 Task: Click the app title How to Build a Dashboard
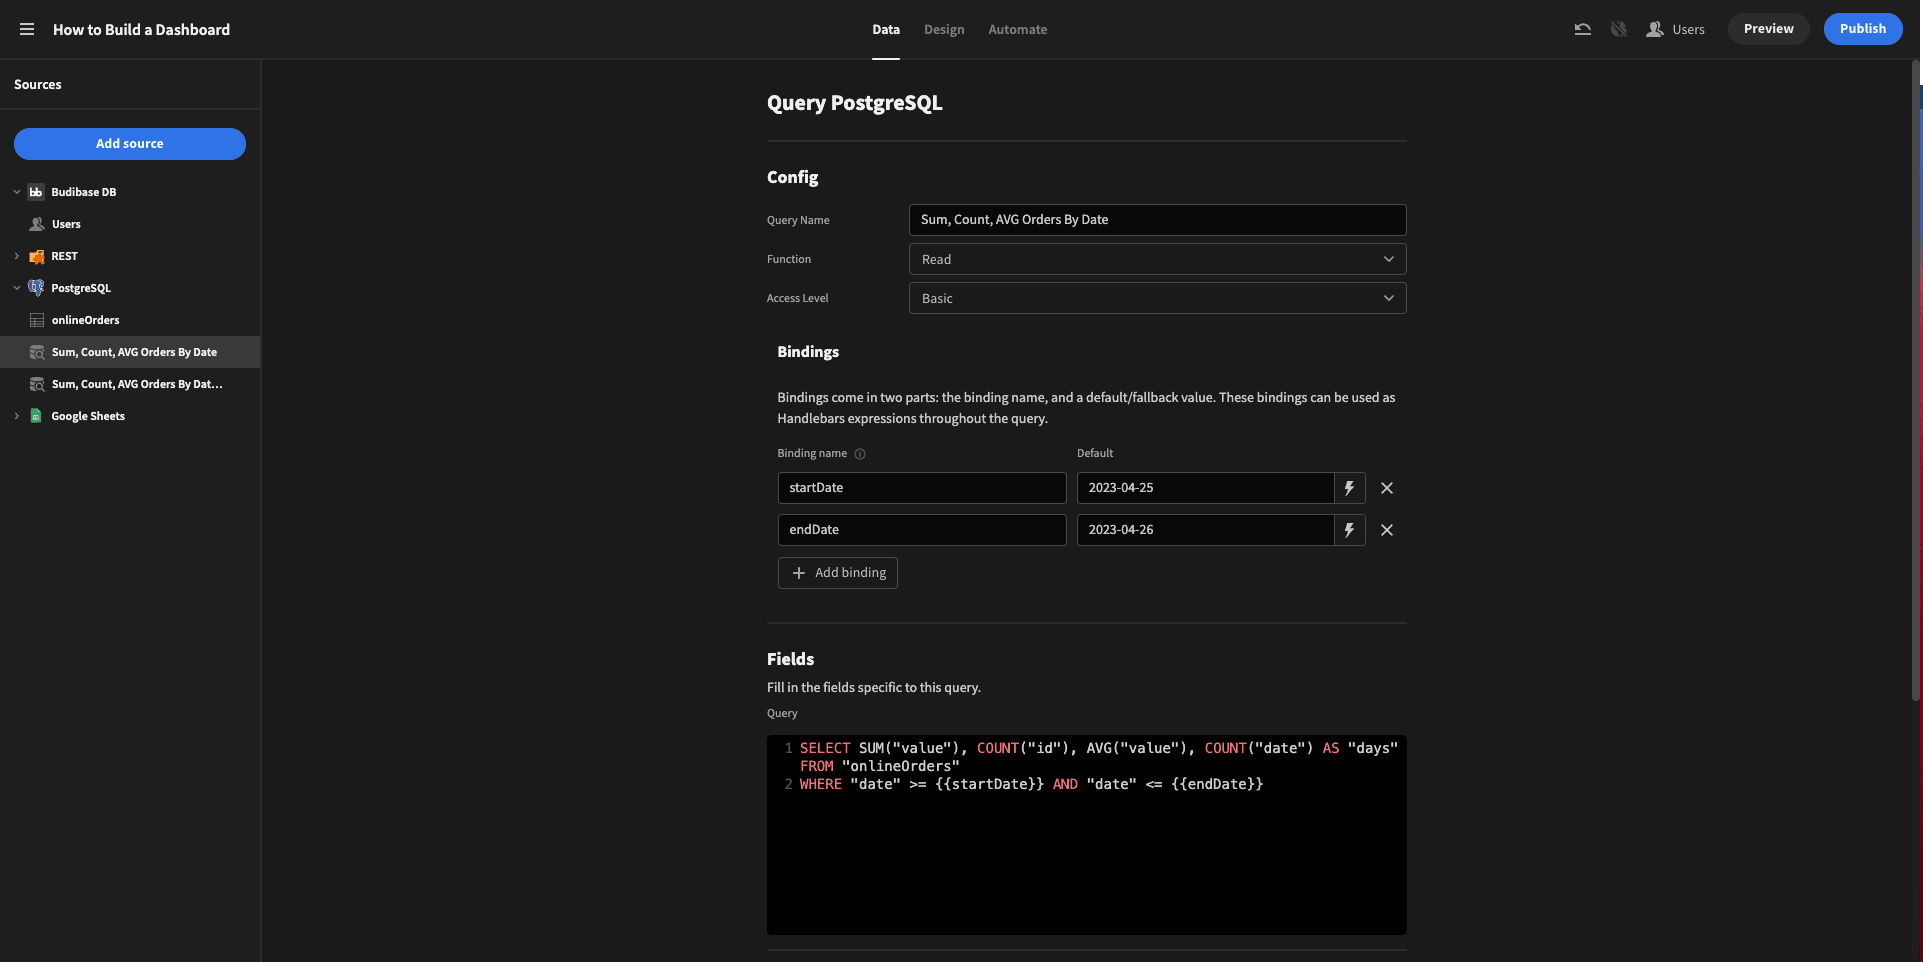pos(141,30)
